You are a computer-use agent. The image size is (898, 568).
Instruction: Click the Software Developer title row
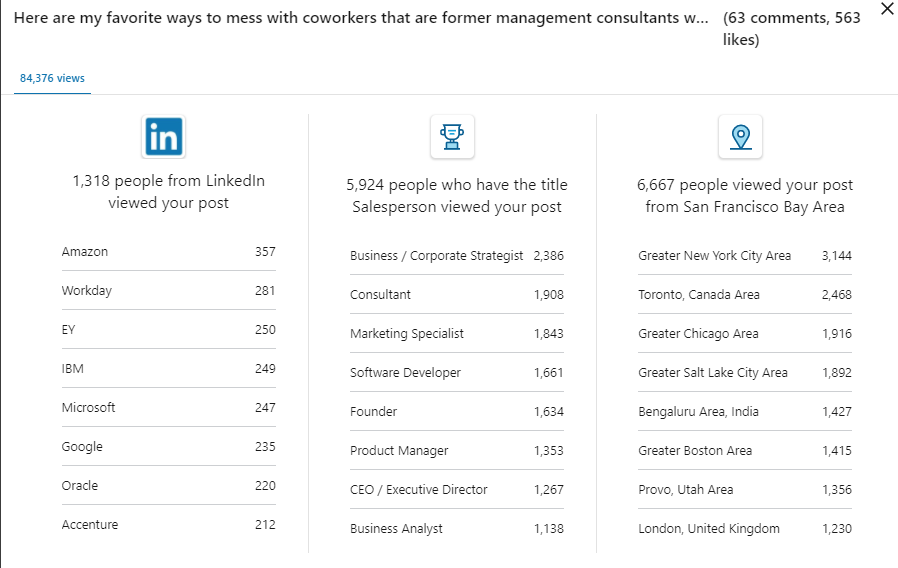click(456, 373)
